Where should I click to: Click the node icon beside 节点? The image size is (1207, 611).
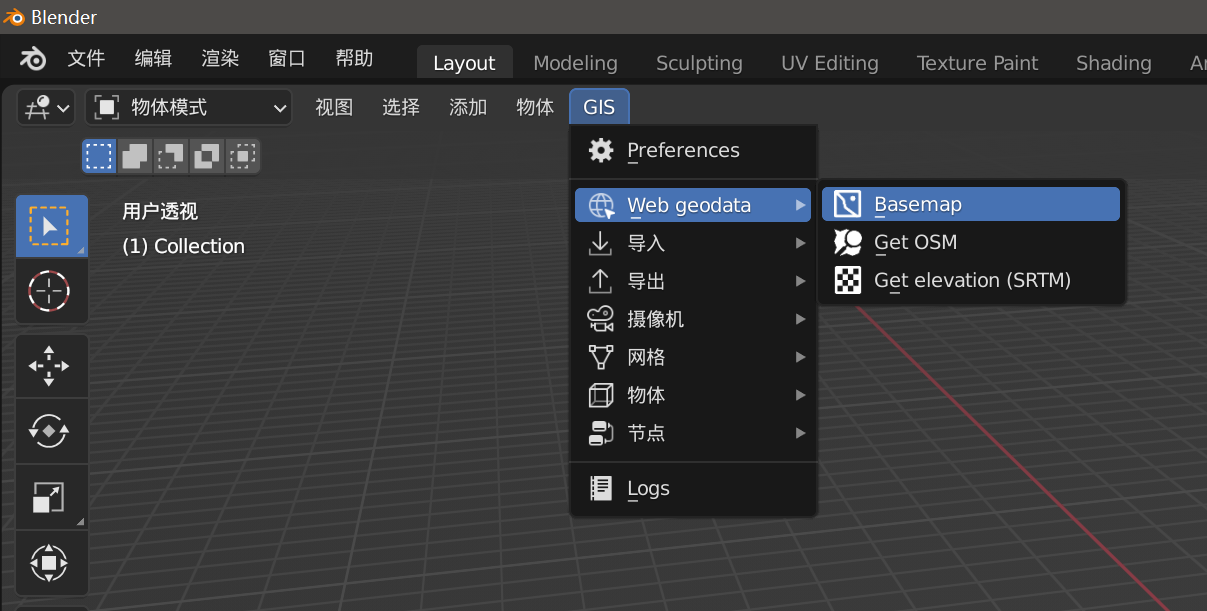[x=601, y=433]
